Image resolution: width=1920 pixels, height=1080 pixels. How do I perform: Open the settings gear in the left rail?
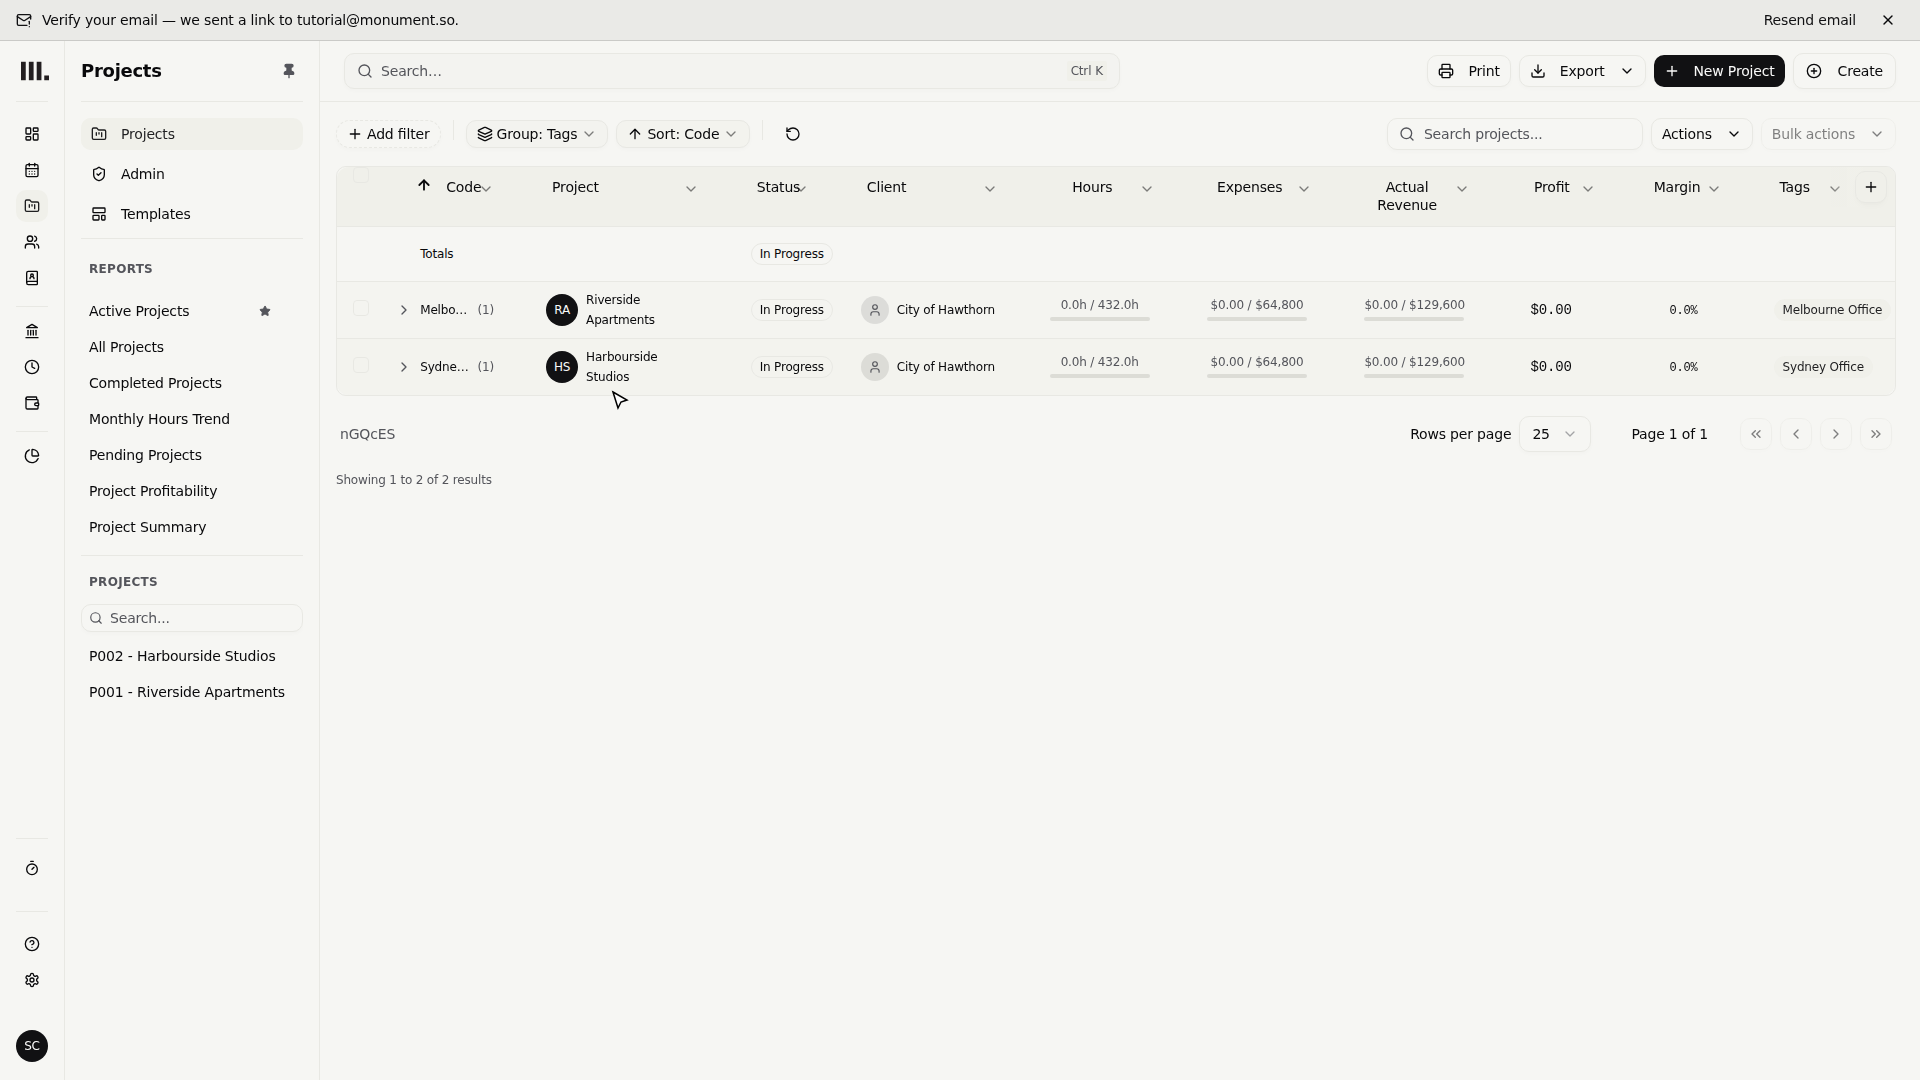point(32,980)
